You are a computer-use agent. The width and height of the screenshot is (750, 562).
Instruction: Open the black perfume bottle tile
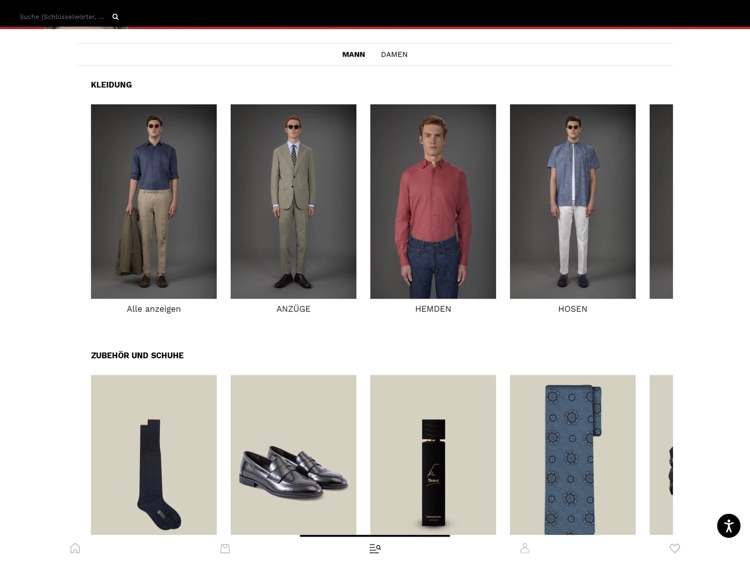click(x=433, y=455)
